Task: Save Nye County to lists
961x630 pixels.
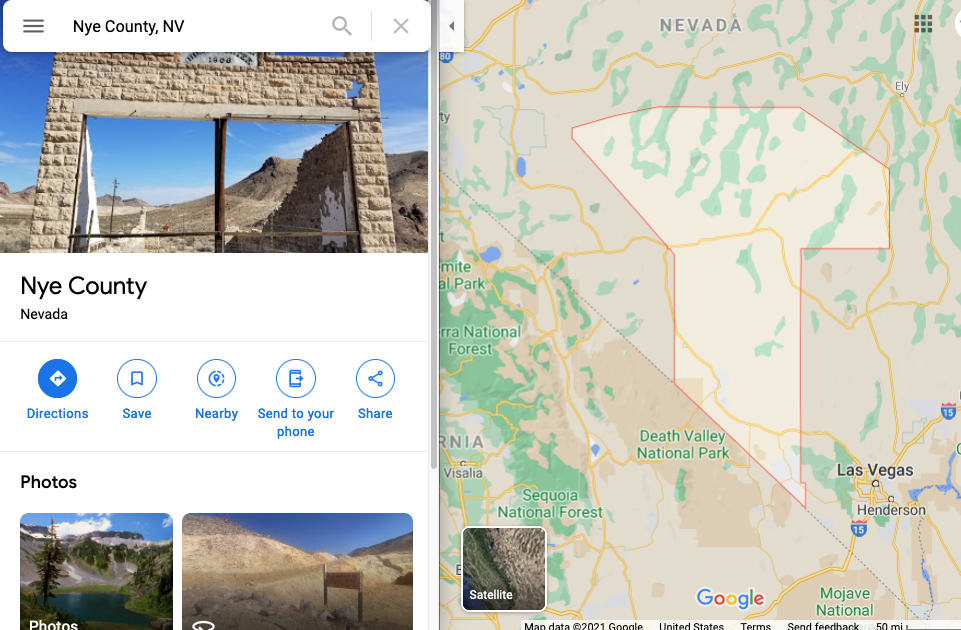Action: tap(137, 390)
